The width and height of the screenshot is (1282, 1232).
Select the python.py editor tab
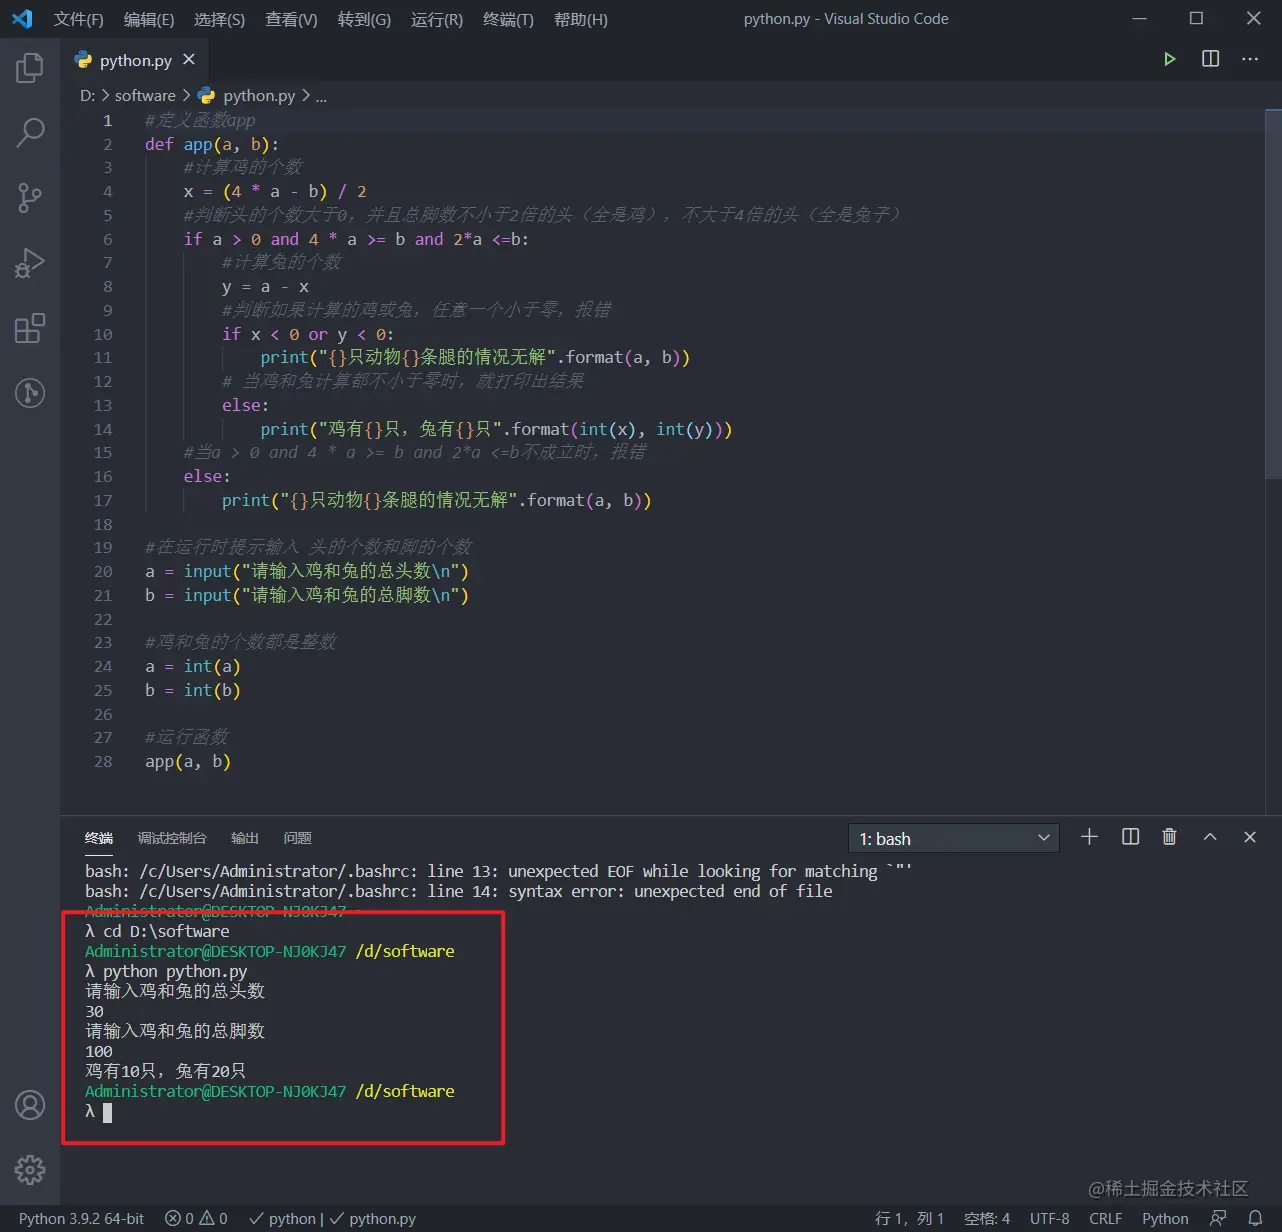[136, 60]
